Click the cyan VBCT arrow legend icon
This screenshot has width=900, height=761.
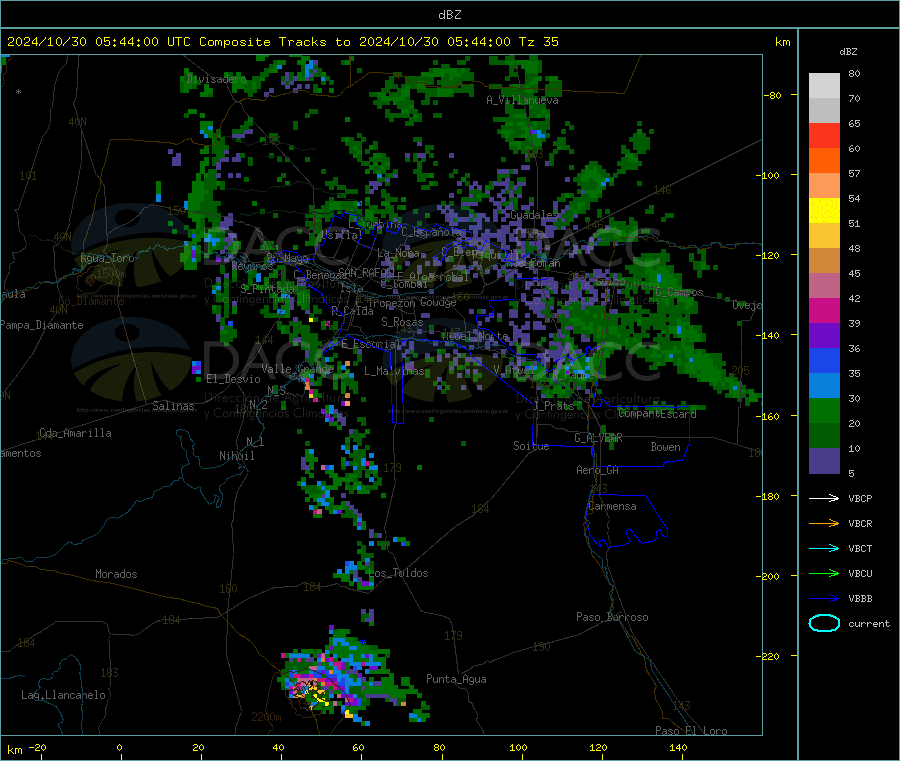click(x=824, y=548)
